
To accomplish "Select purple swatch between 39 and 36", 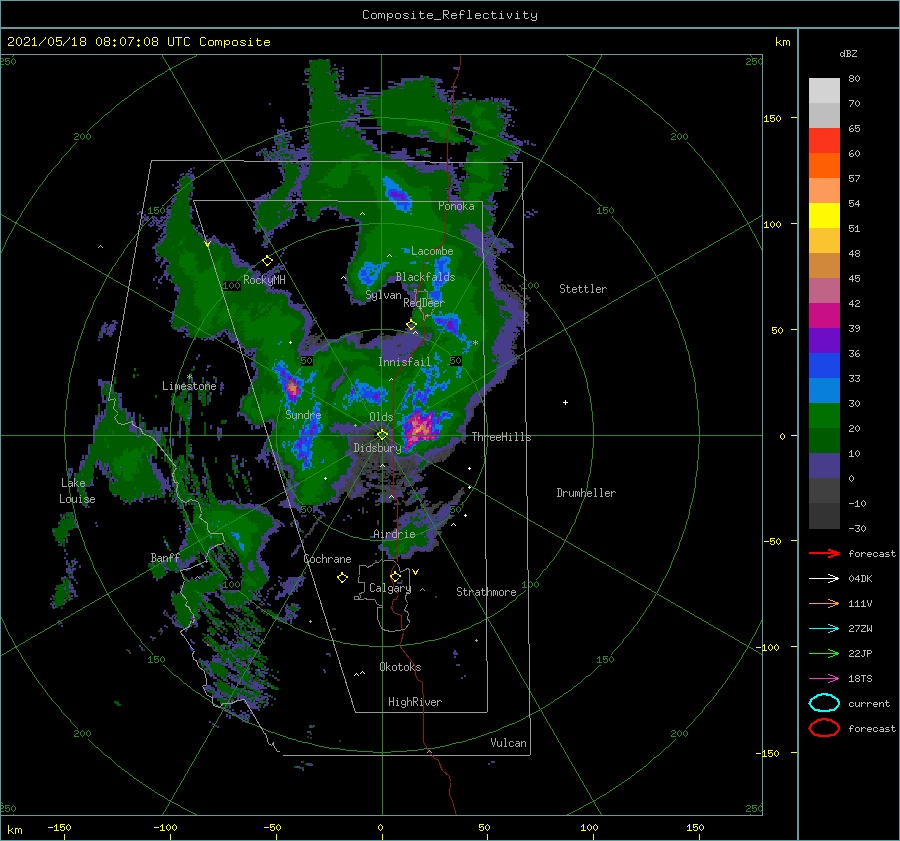I will (x=824, y=340).
